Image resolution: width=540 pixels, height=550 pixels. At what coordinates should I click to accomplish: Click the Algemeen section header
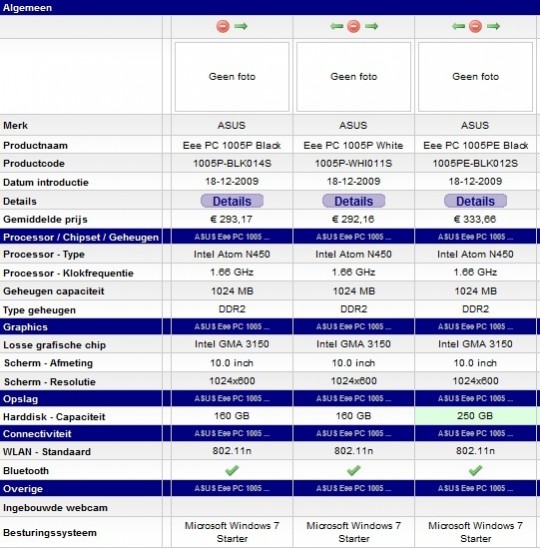(270, 7)
